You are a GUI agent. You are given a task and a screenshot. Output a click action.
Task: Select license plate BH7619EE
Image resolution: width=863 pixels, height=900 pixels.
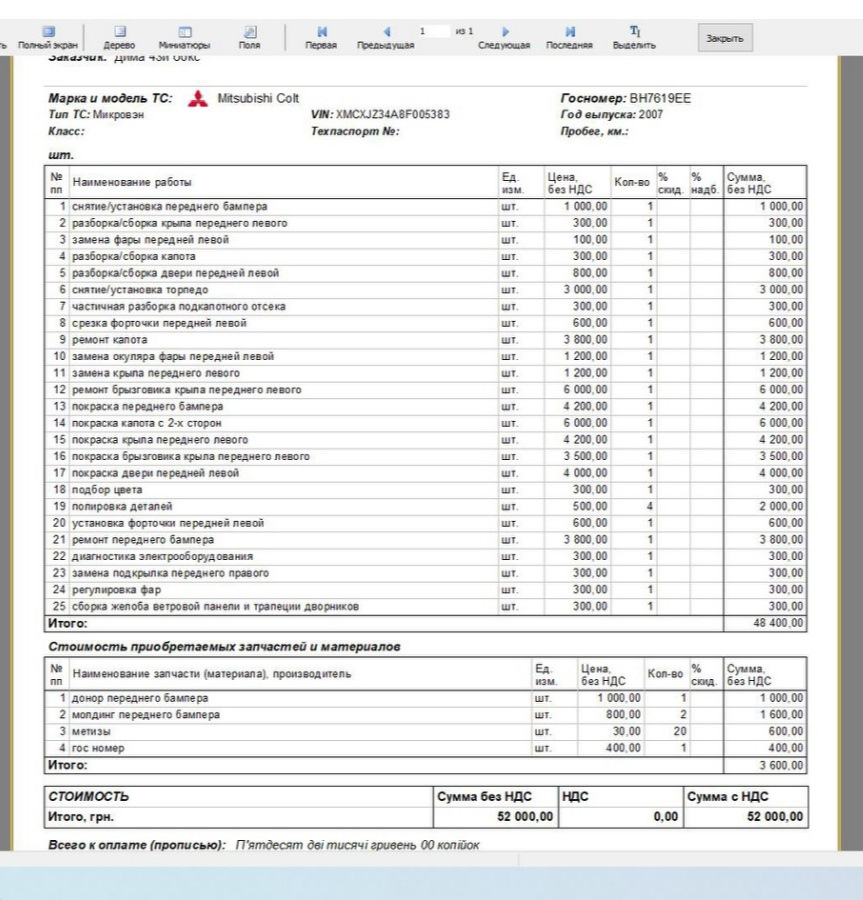(660, 98)
